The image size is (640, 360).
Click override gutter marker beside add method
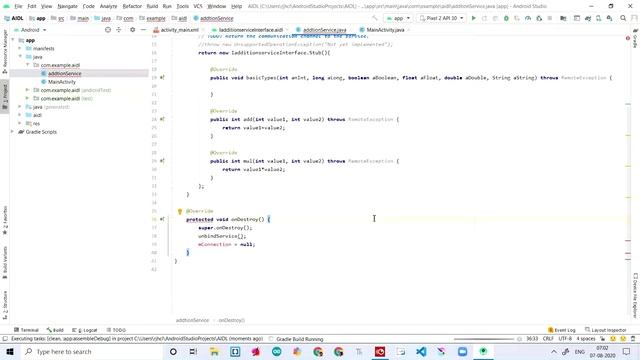162,119
